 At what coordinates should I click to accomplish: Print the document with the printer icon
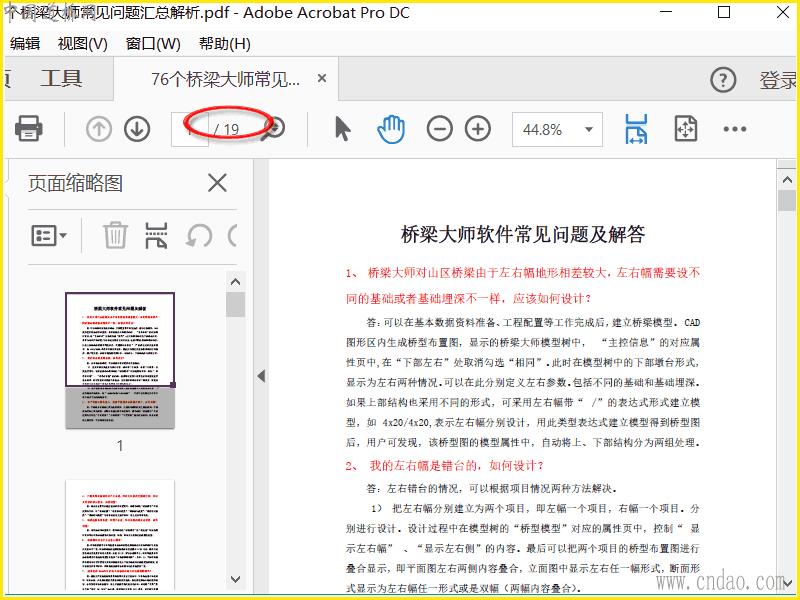(29, 129)
